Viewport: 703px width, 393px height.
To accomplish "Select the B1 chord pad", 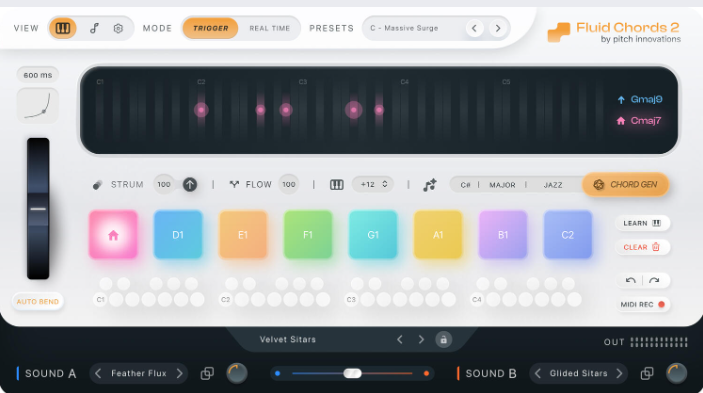I will tap(503, 234).
